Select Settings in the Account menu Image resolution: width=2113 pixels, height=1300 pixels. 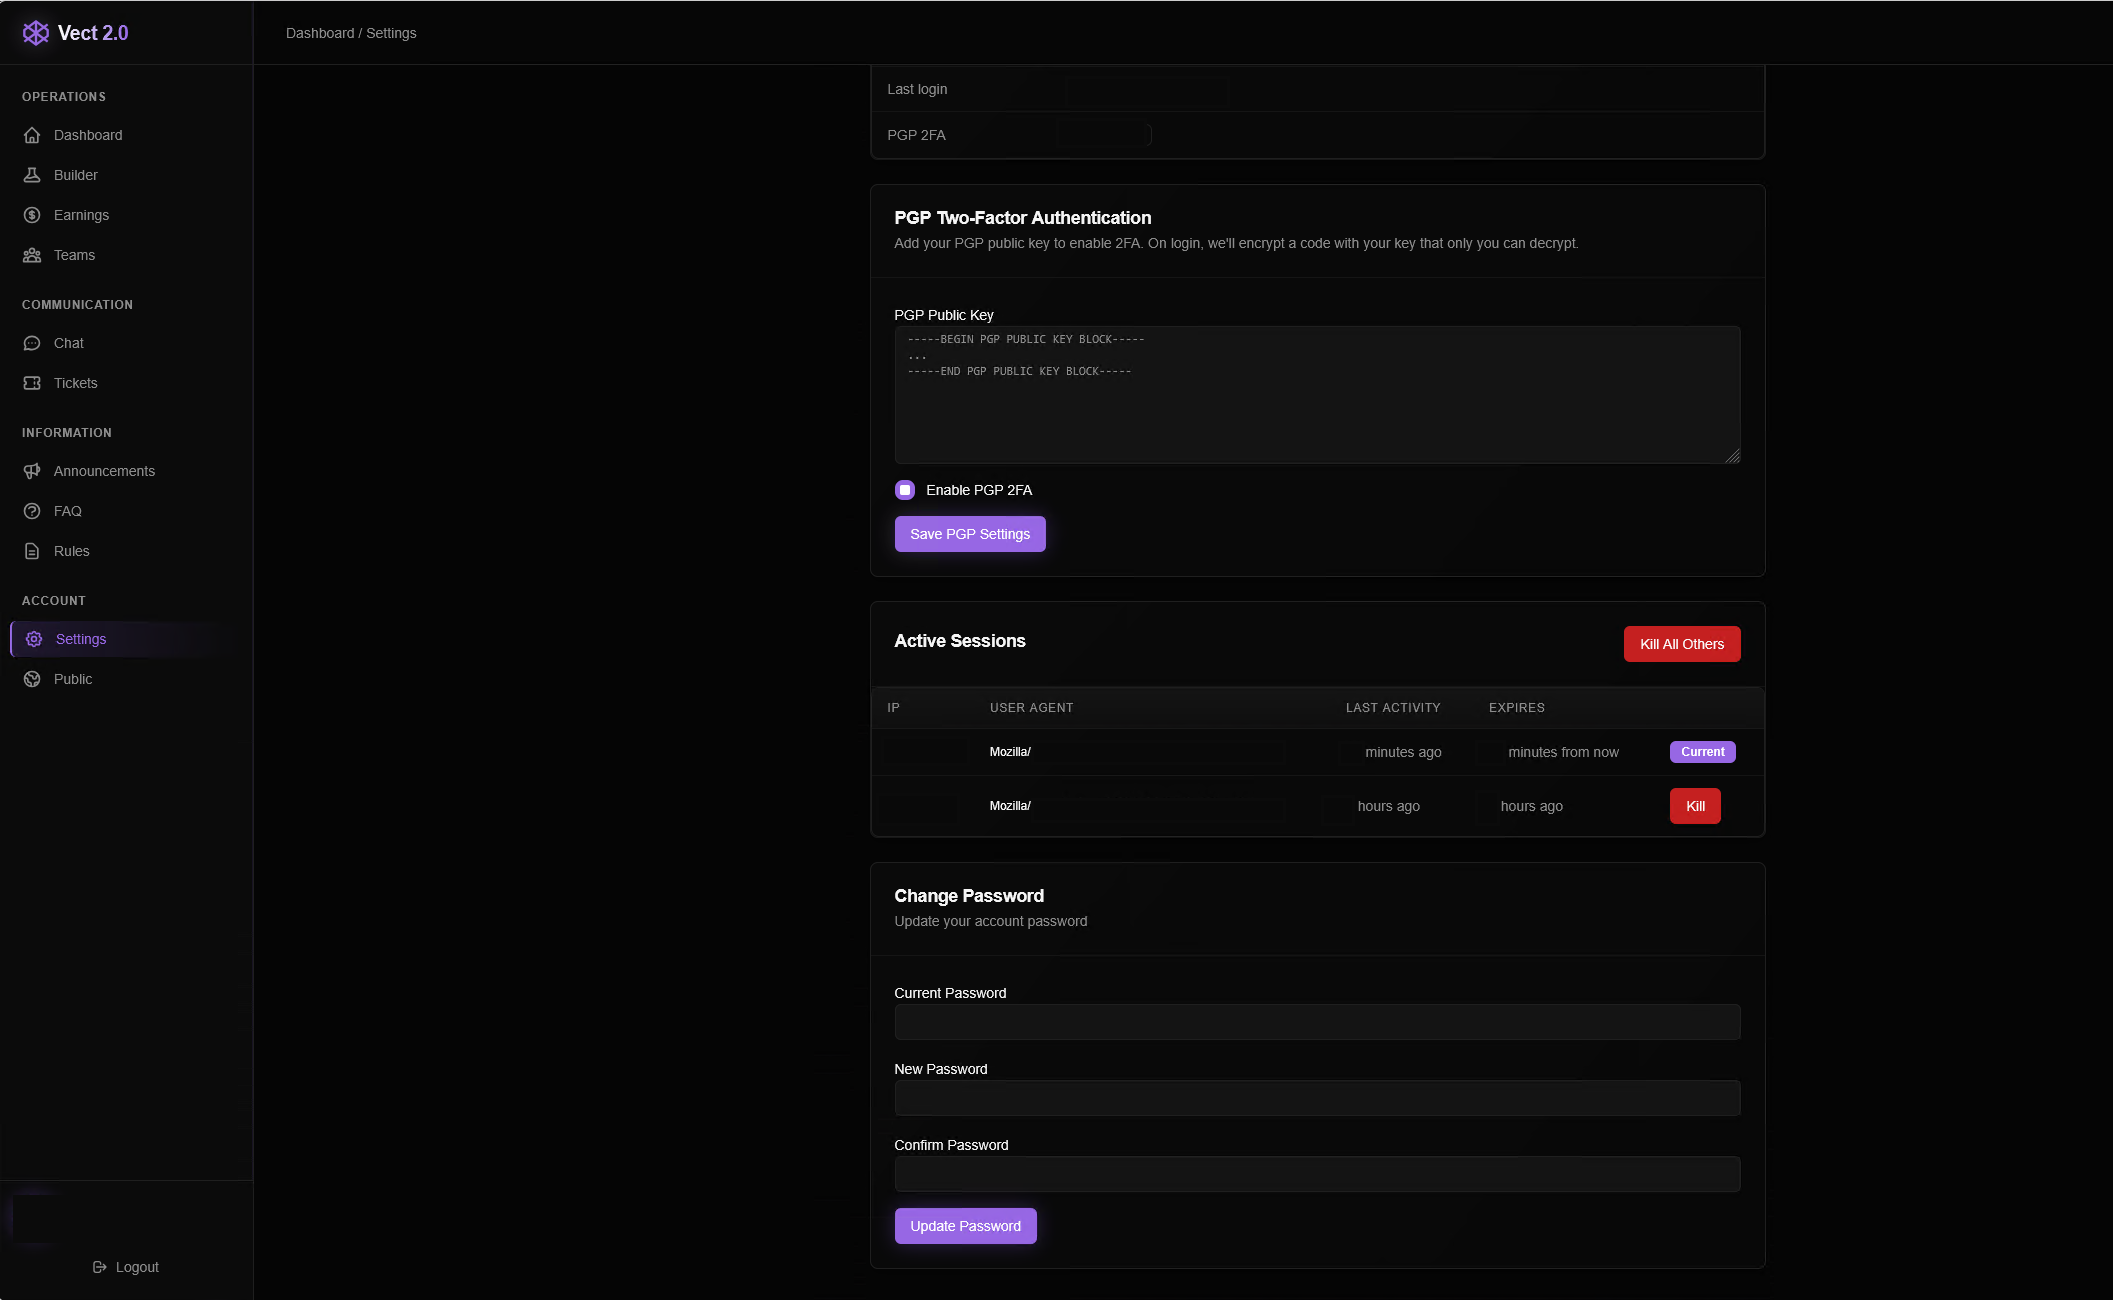coord(80,638)
